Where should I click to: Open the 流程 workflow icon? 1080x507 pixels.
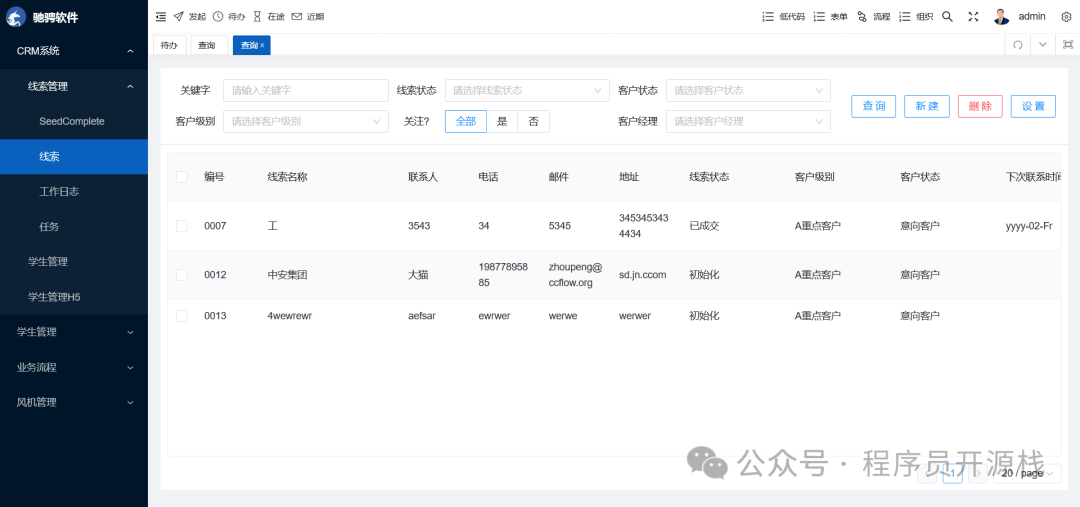(862, 17)
